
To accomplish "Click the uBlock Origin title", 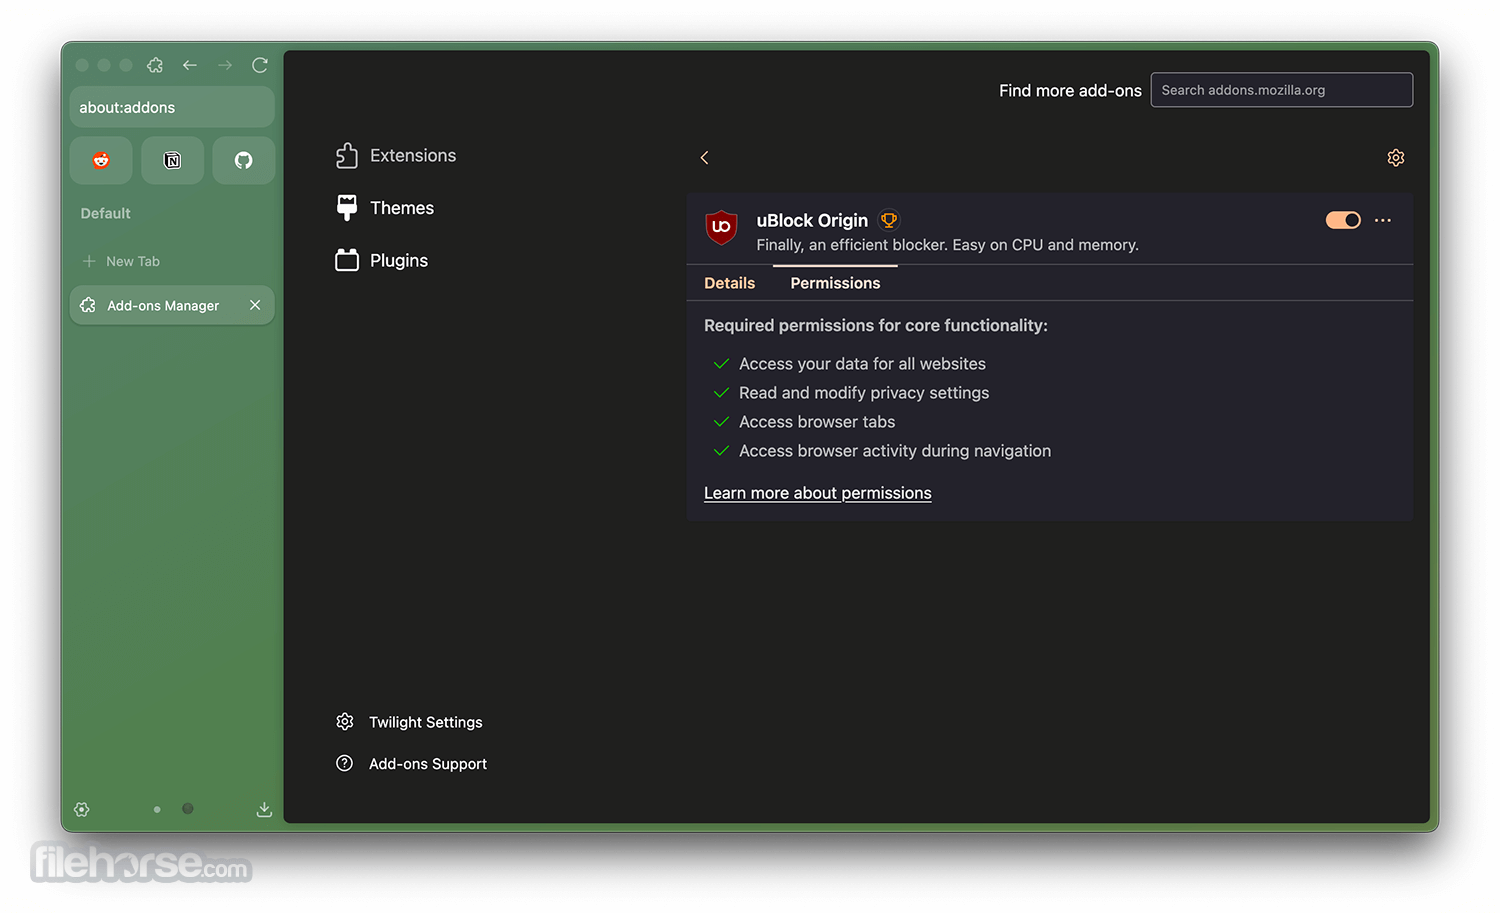I will point(812,220).
